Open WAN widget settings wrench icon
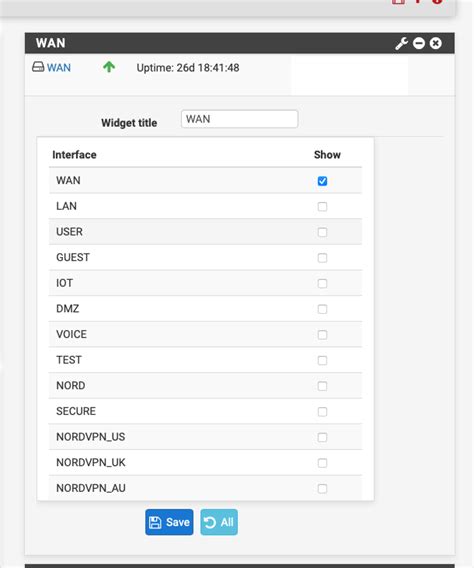The width and height of the screenshot is (474, 568). [401, 43]
